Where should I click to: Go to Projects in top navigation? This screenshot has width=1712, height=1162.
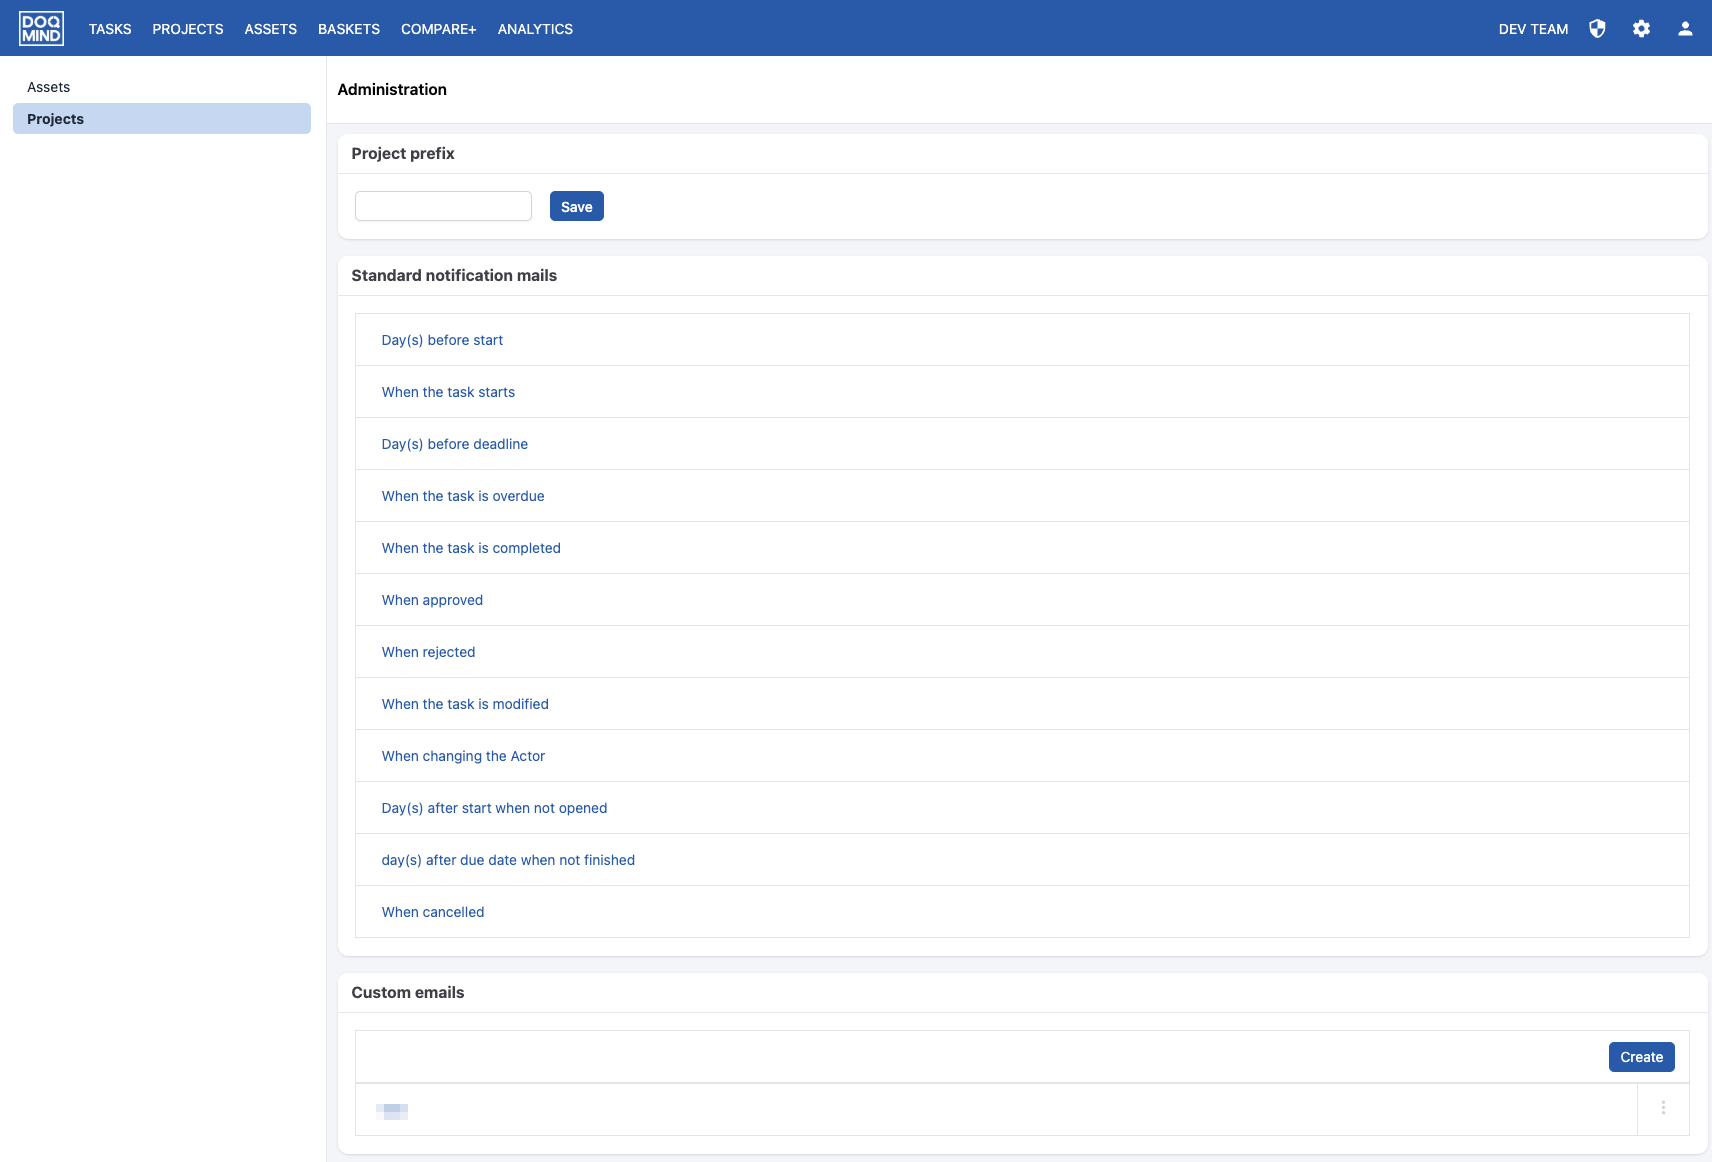point(188,29)
